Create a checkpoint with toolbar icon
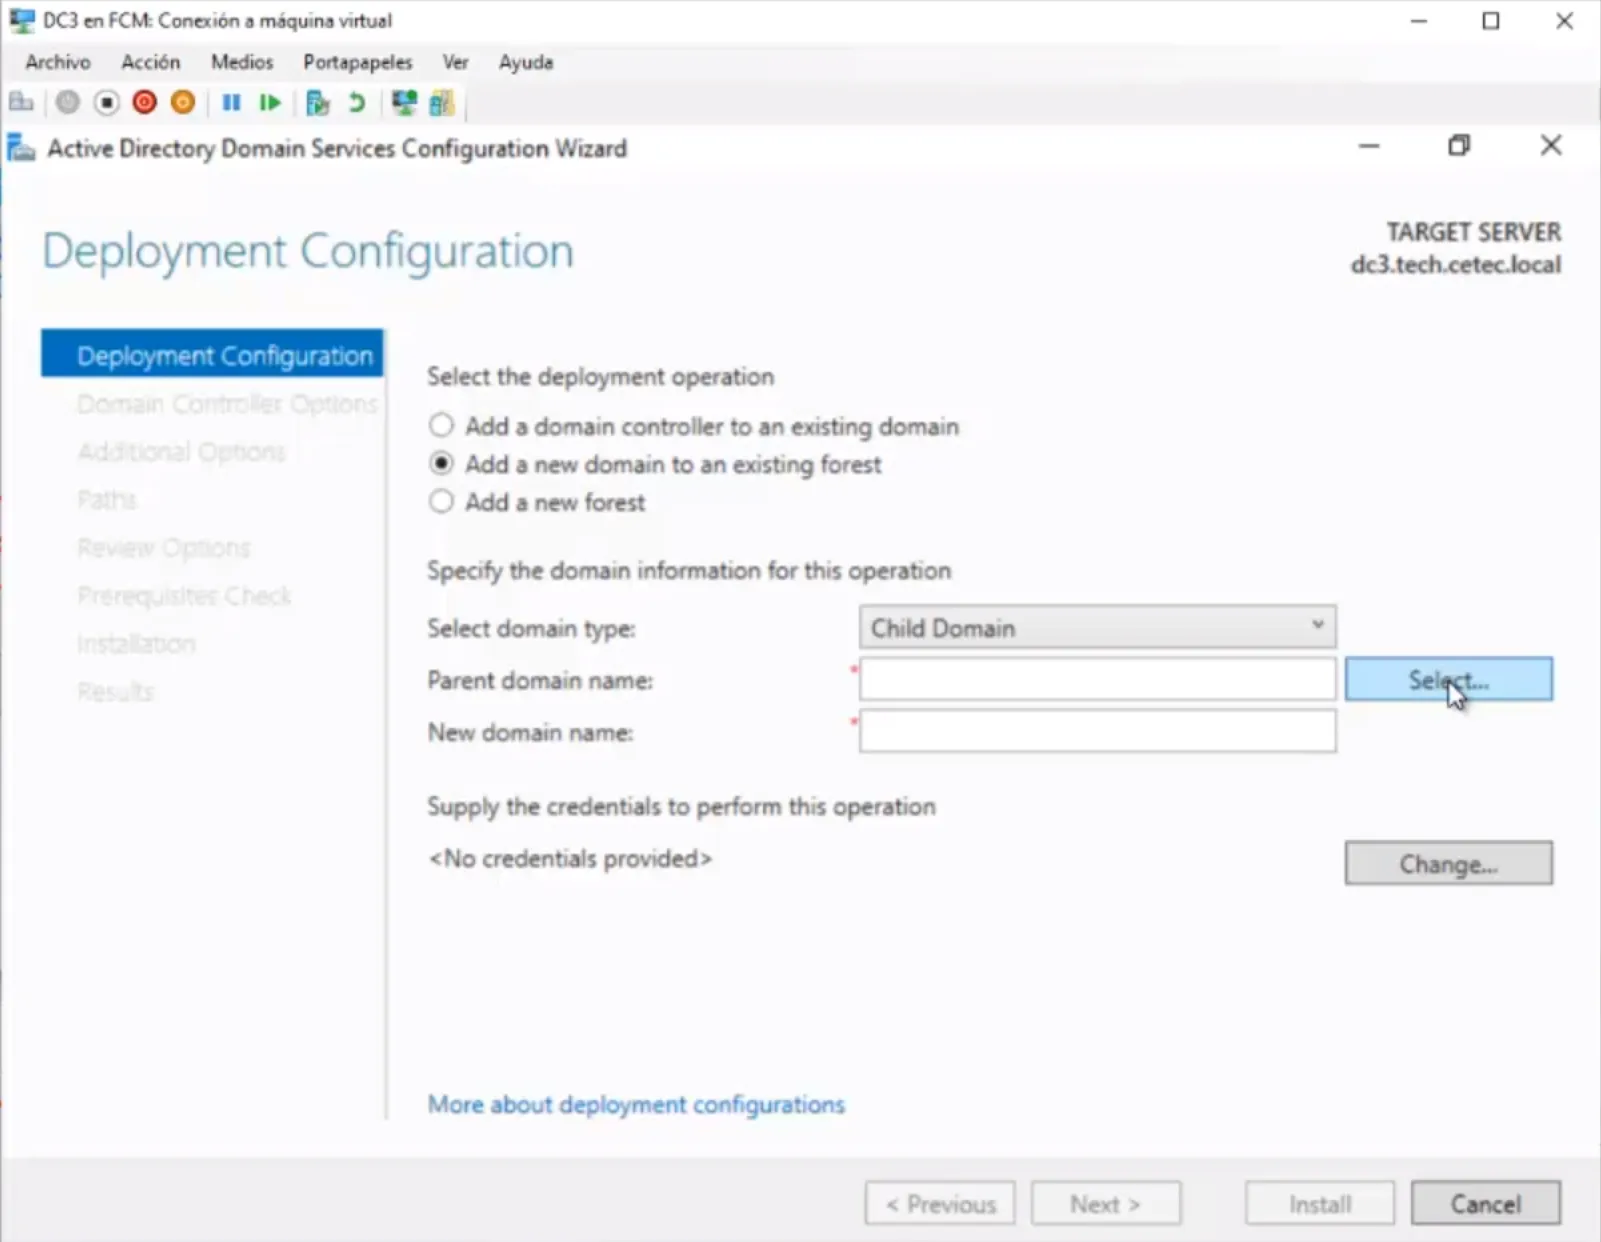The width and height of the screenshot is (1601, 1242). 318,102
